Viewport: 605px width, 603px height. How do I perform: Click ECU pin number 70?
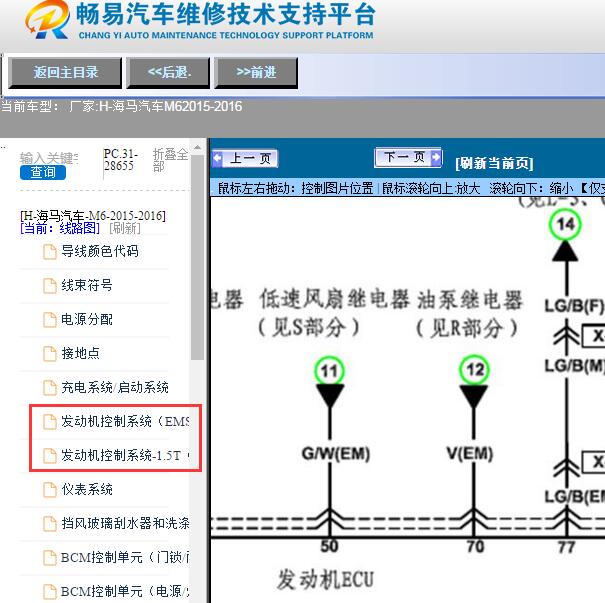(475, 547)
